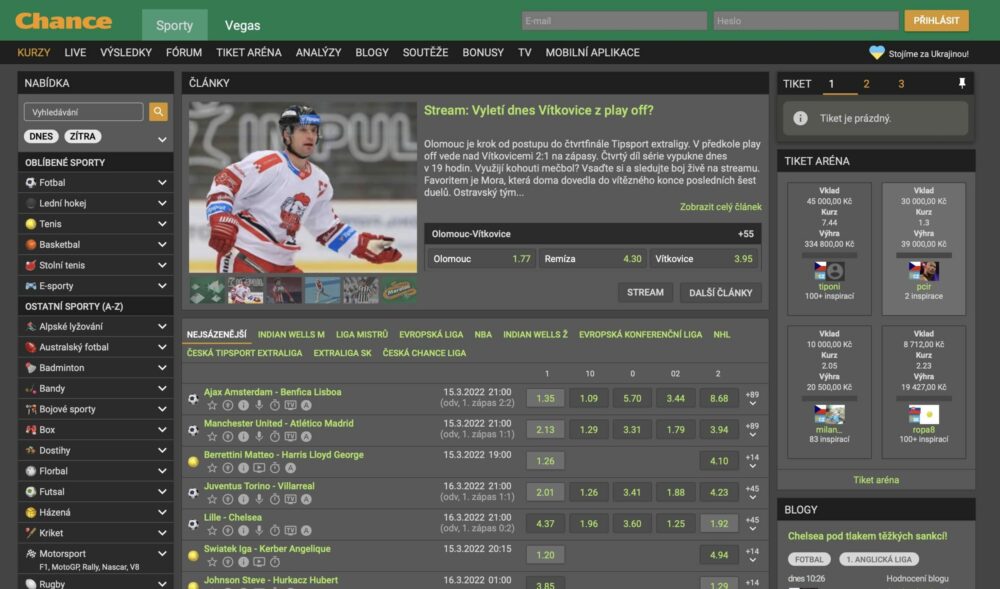The height and width of the screenshot is (589, 1000).
Task: Select the second article thumbnail with hockey player
Action: click(x=246, y=290)
